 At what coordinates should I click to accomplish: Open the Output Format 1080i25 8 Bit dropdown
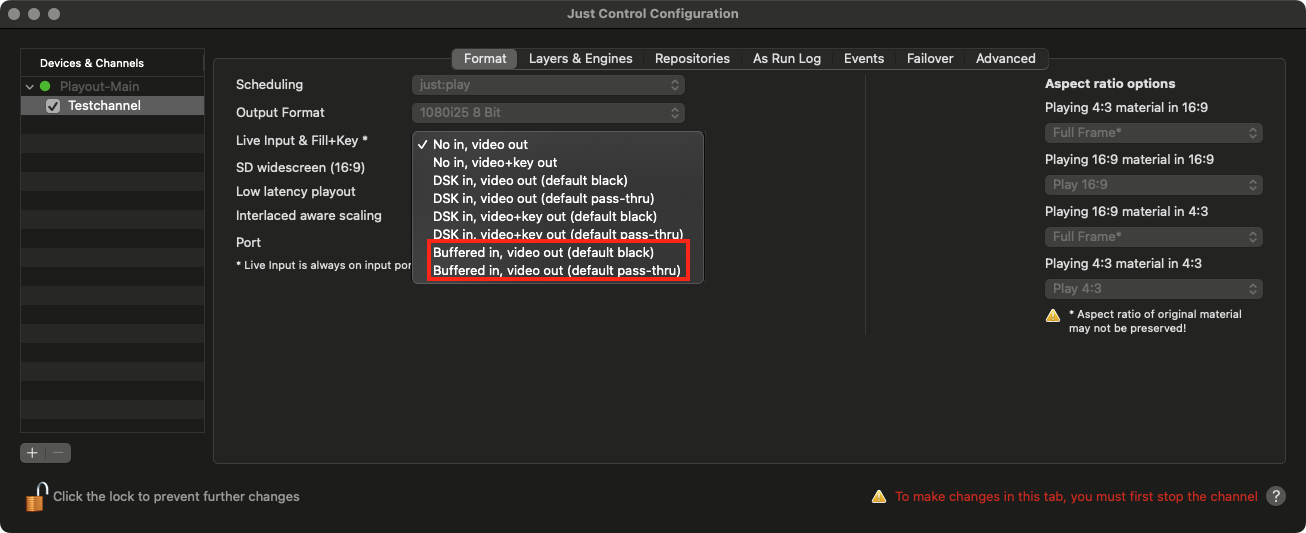point(548,113)
